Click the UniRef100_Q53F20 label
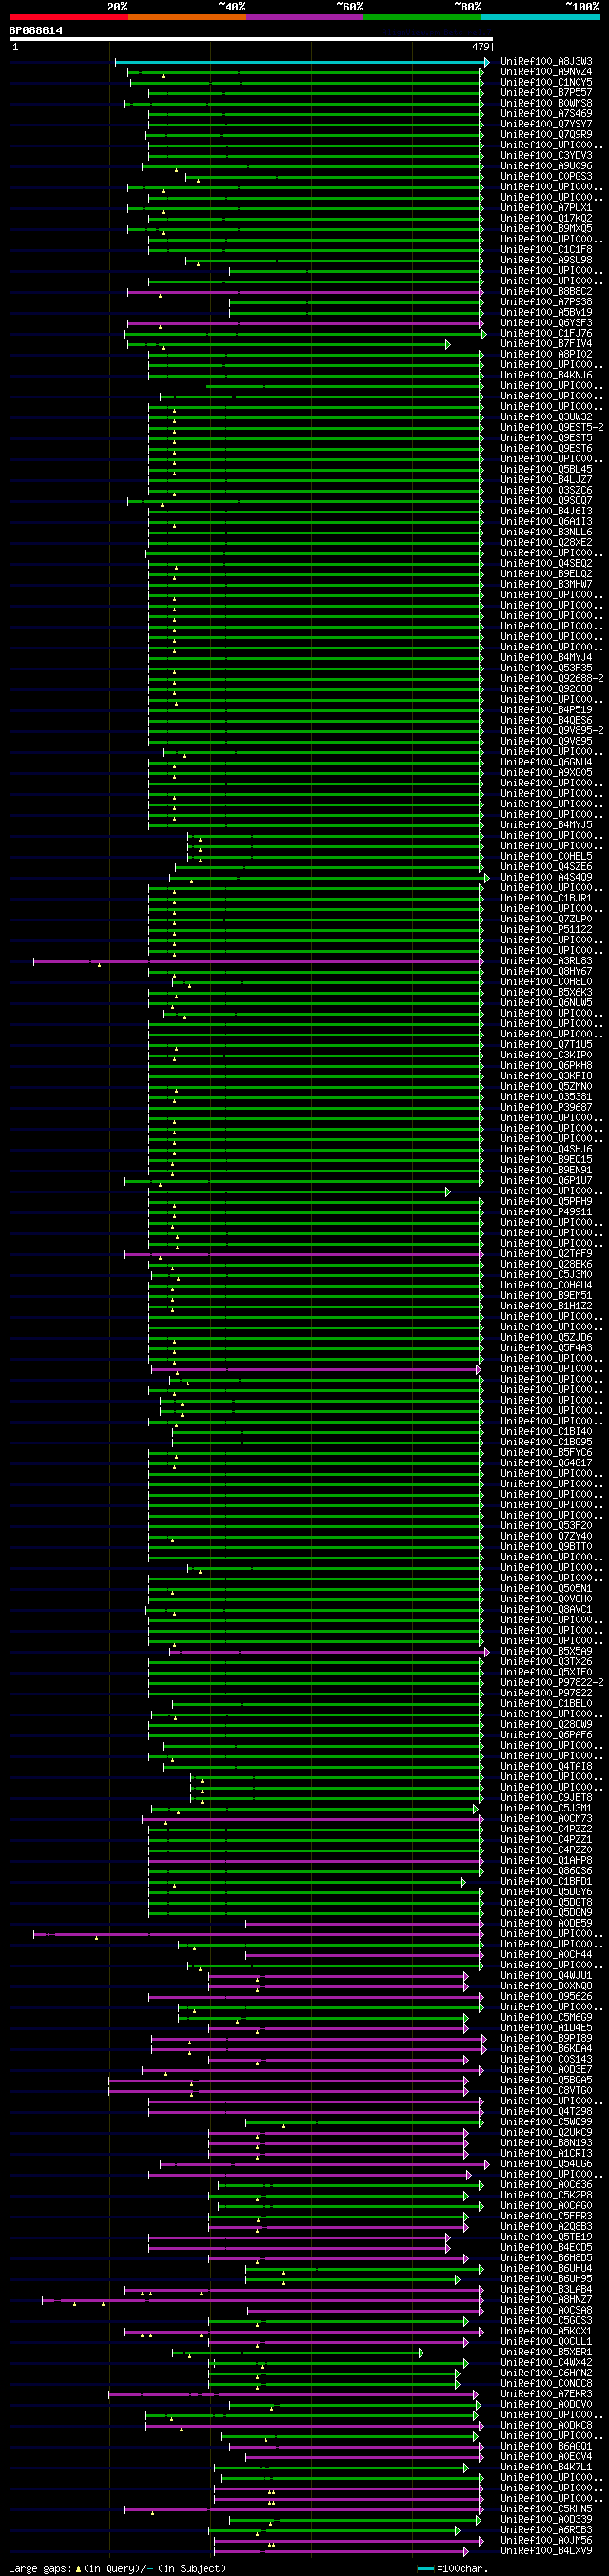This screenshot has width=609, height=2576. click(x=546, y=1526)
